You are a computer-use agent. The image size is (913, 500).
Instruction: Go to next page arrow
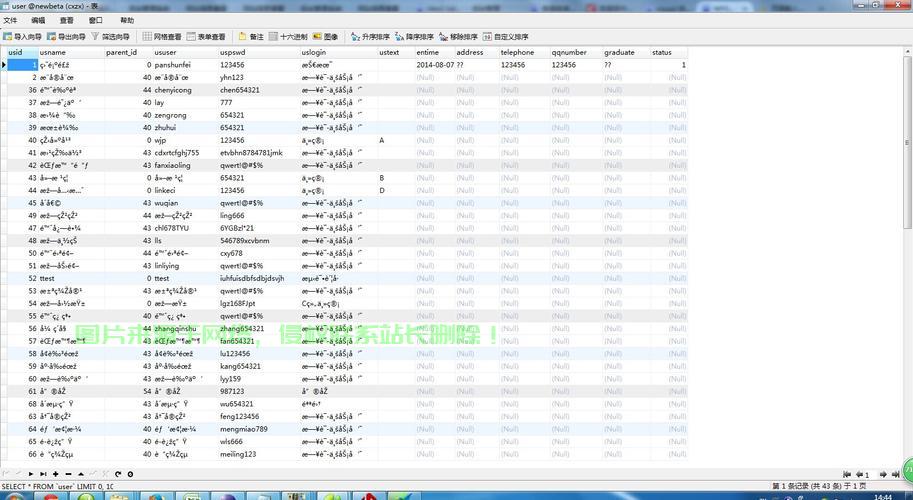tap(883, 475)
